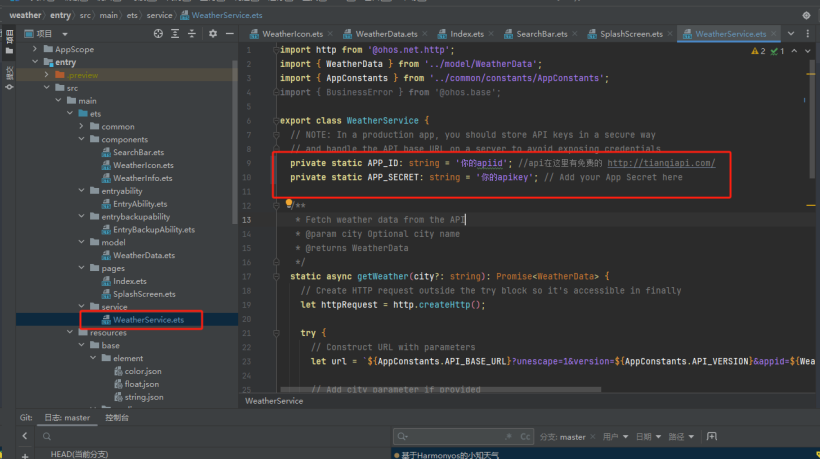The height and width of the screenshot is (459, 820).
Task: Close the SearchBar.ets tab
Action: (x=574, y=34)
